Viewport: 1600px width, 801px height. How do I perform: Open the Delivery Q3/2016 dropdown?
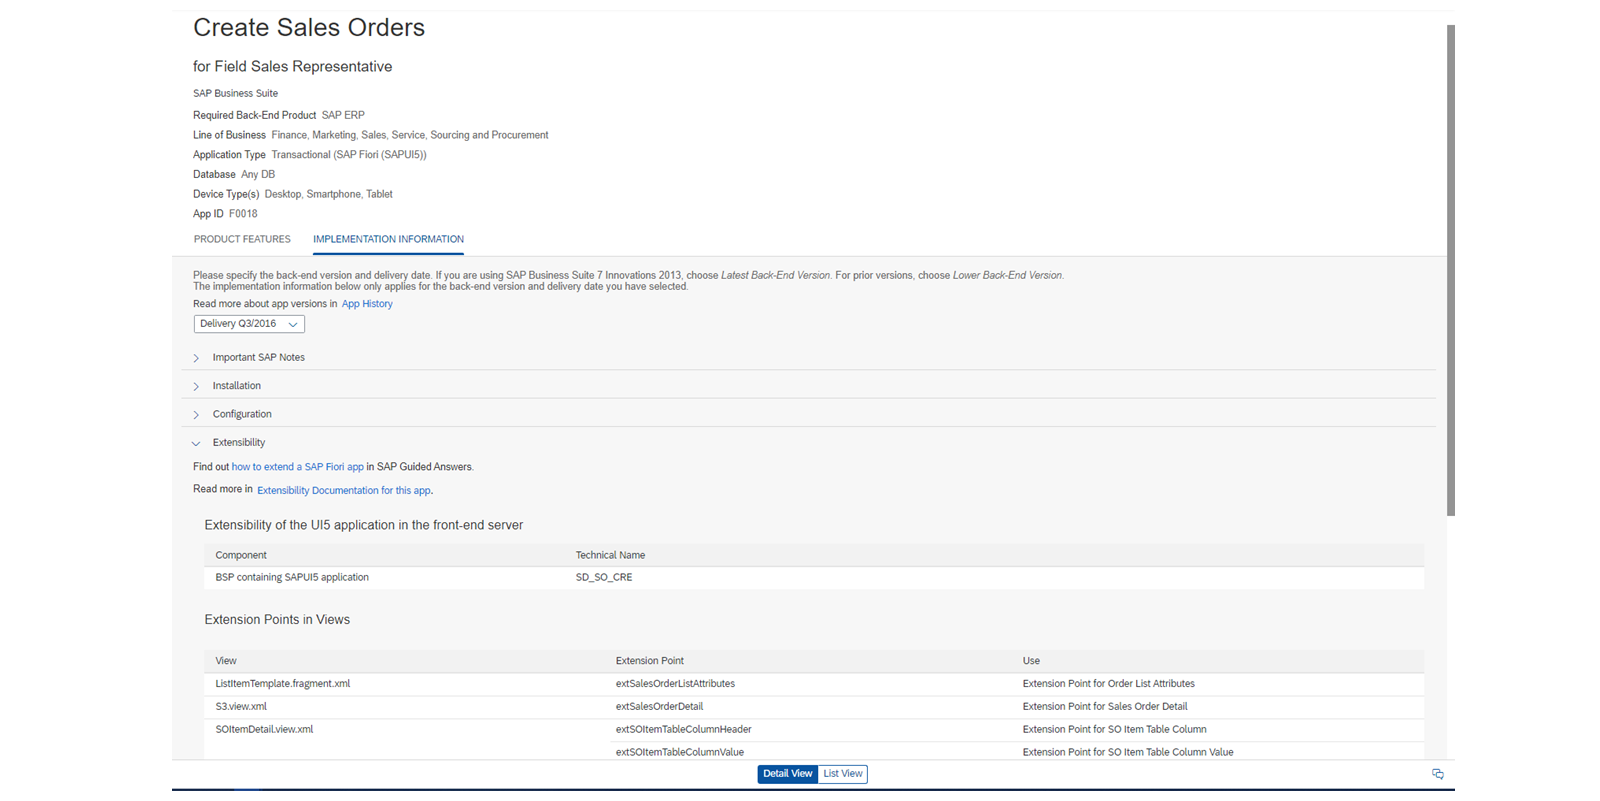pyautogui.click(x=249, y=324)
